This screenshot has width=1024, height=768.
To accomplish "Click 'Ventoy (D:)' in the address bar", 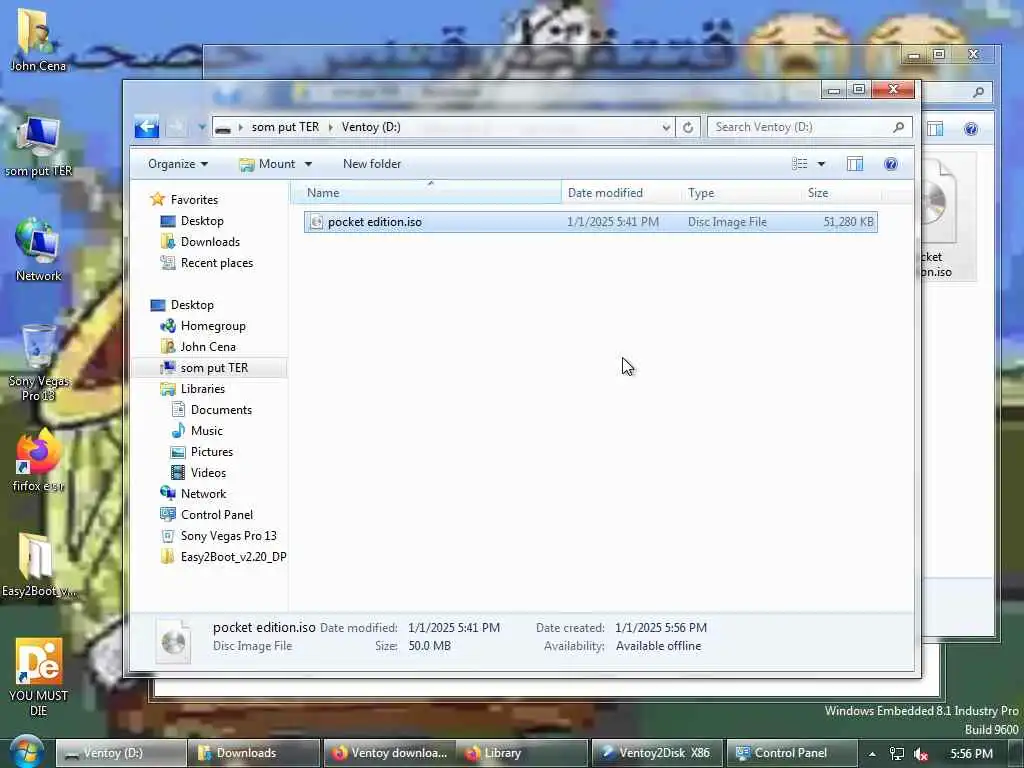I will [x=371, y=127].
